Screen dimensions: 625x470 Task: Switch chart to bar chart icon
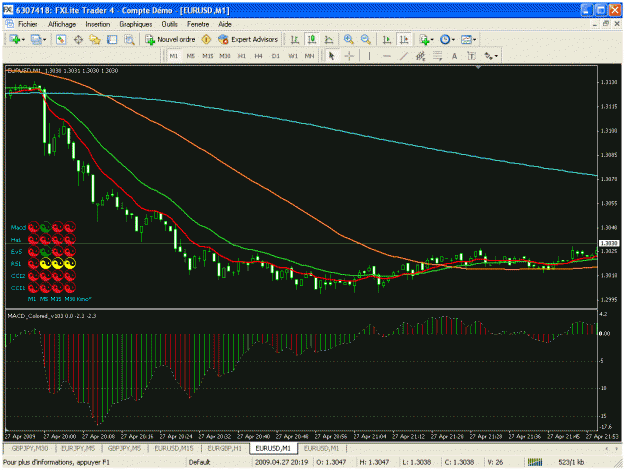pyautogui.click(x=295, y=39)
